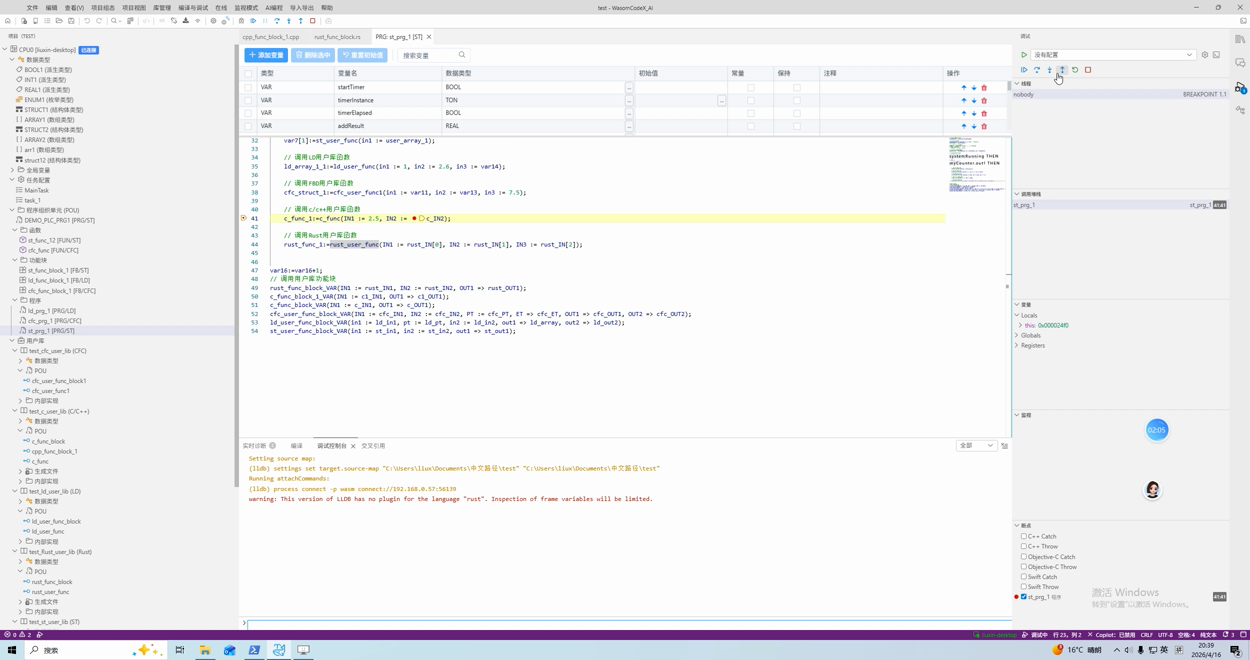Viewport: 1250px width, 660px height.
Task: Open the 没有配置 configuration dropdown
Action: click(x=1113, y=55)
